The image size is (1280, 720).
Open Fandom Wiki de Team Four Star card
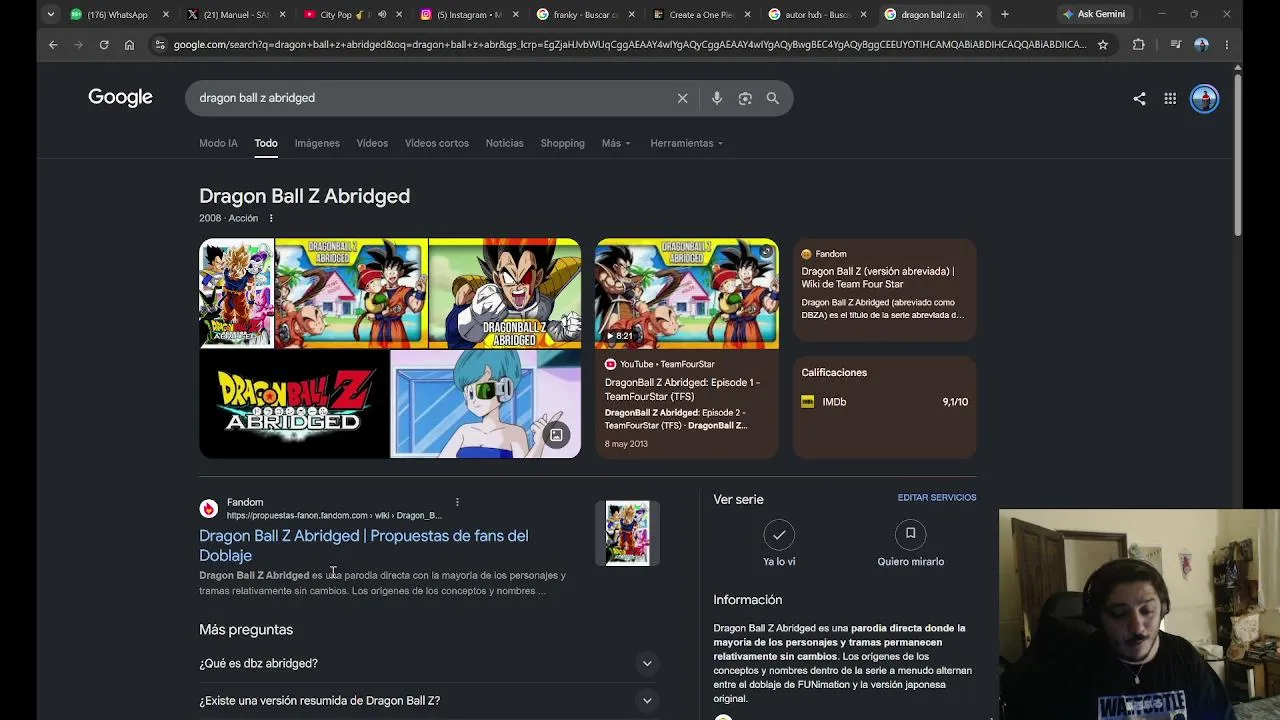885,290
